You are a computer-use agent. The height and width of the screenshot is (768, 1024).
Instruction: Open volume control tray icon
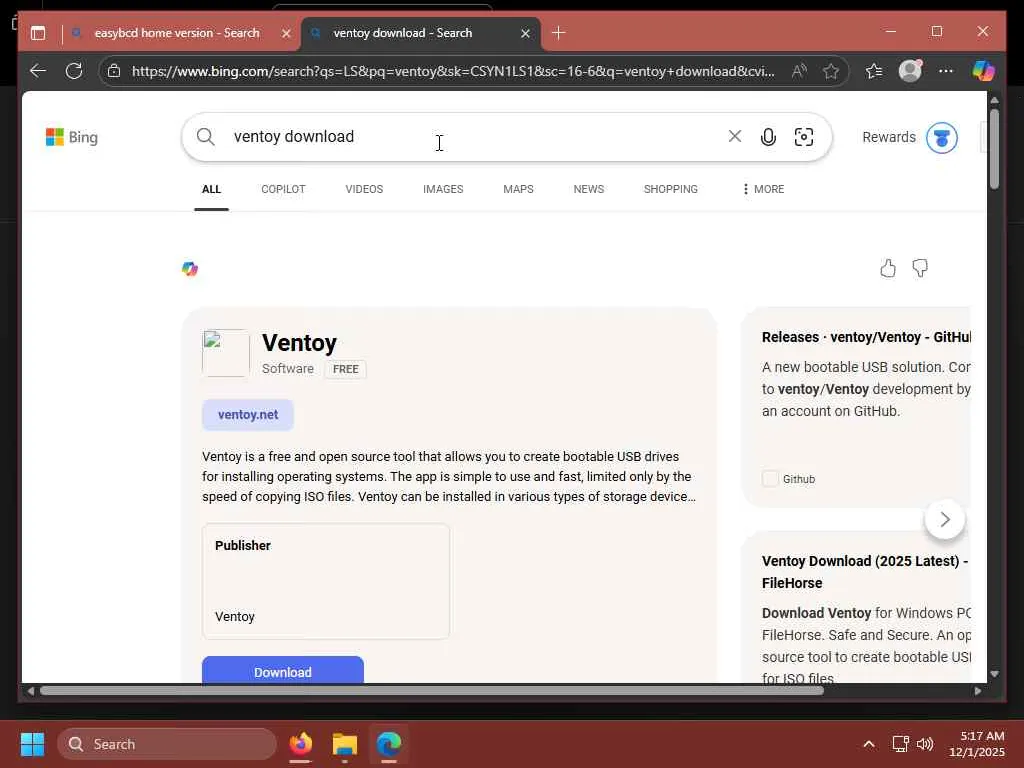coord(925,744)
